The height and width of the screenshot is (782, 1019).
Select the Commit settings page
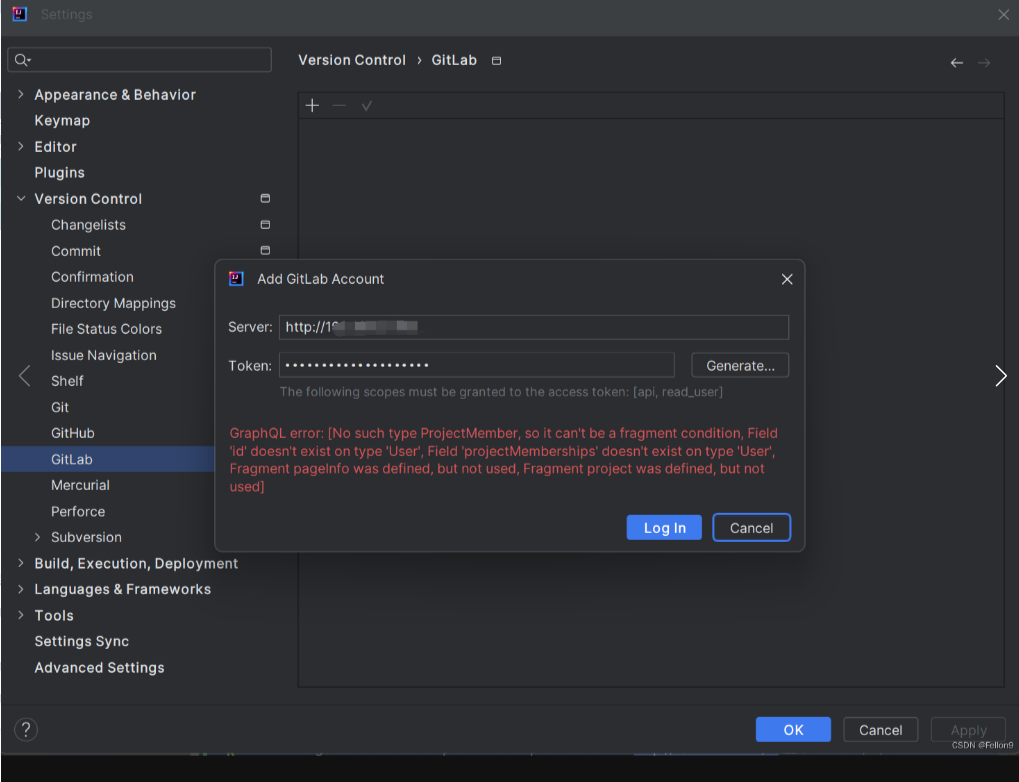[x=76, y=251]
